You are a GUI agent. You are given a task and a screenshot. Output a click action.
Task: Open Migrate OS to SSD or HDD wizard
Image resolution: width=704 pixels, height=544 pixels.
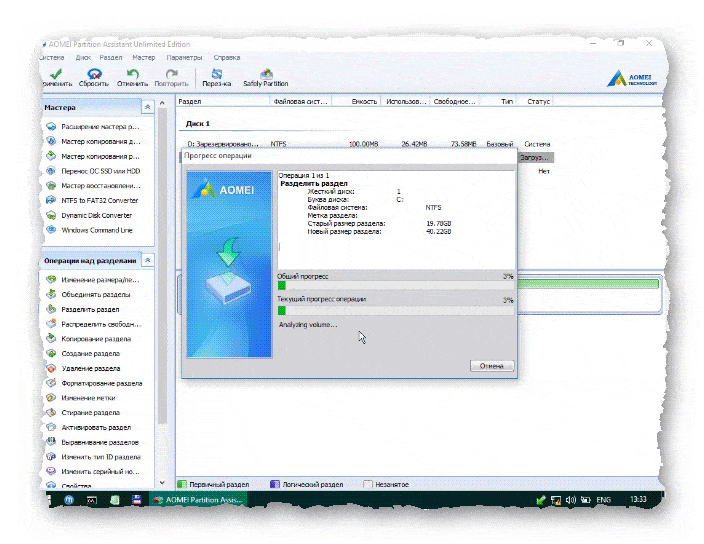coord(93,171)
